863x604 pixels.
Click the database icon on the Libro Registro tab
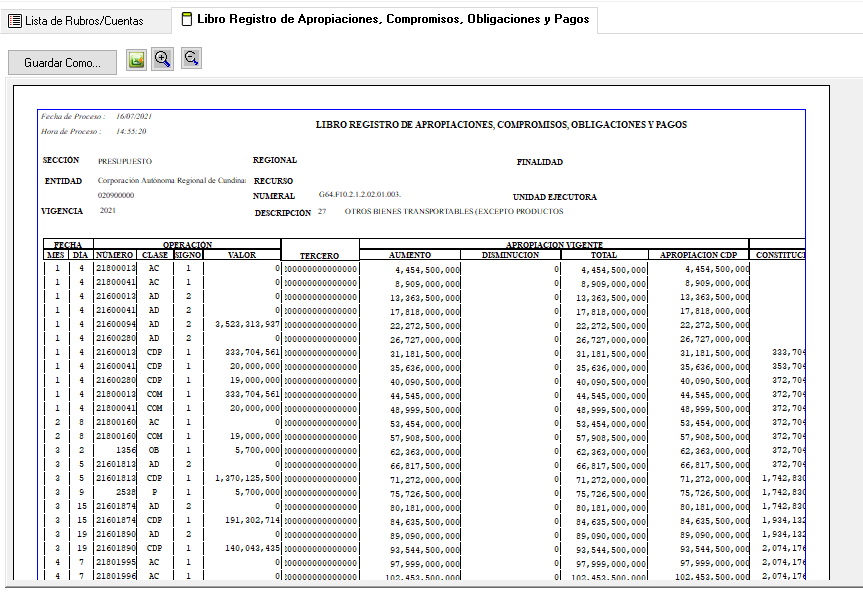(187, 18)
